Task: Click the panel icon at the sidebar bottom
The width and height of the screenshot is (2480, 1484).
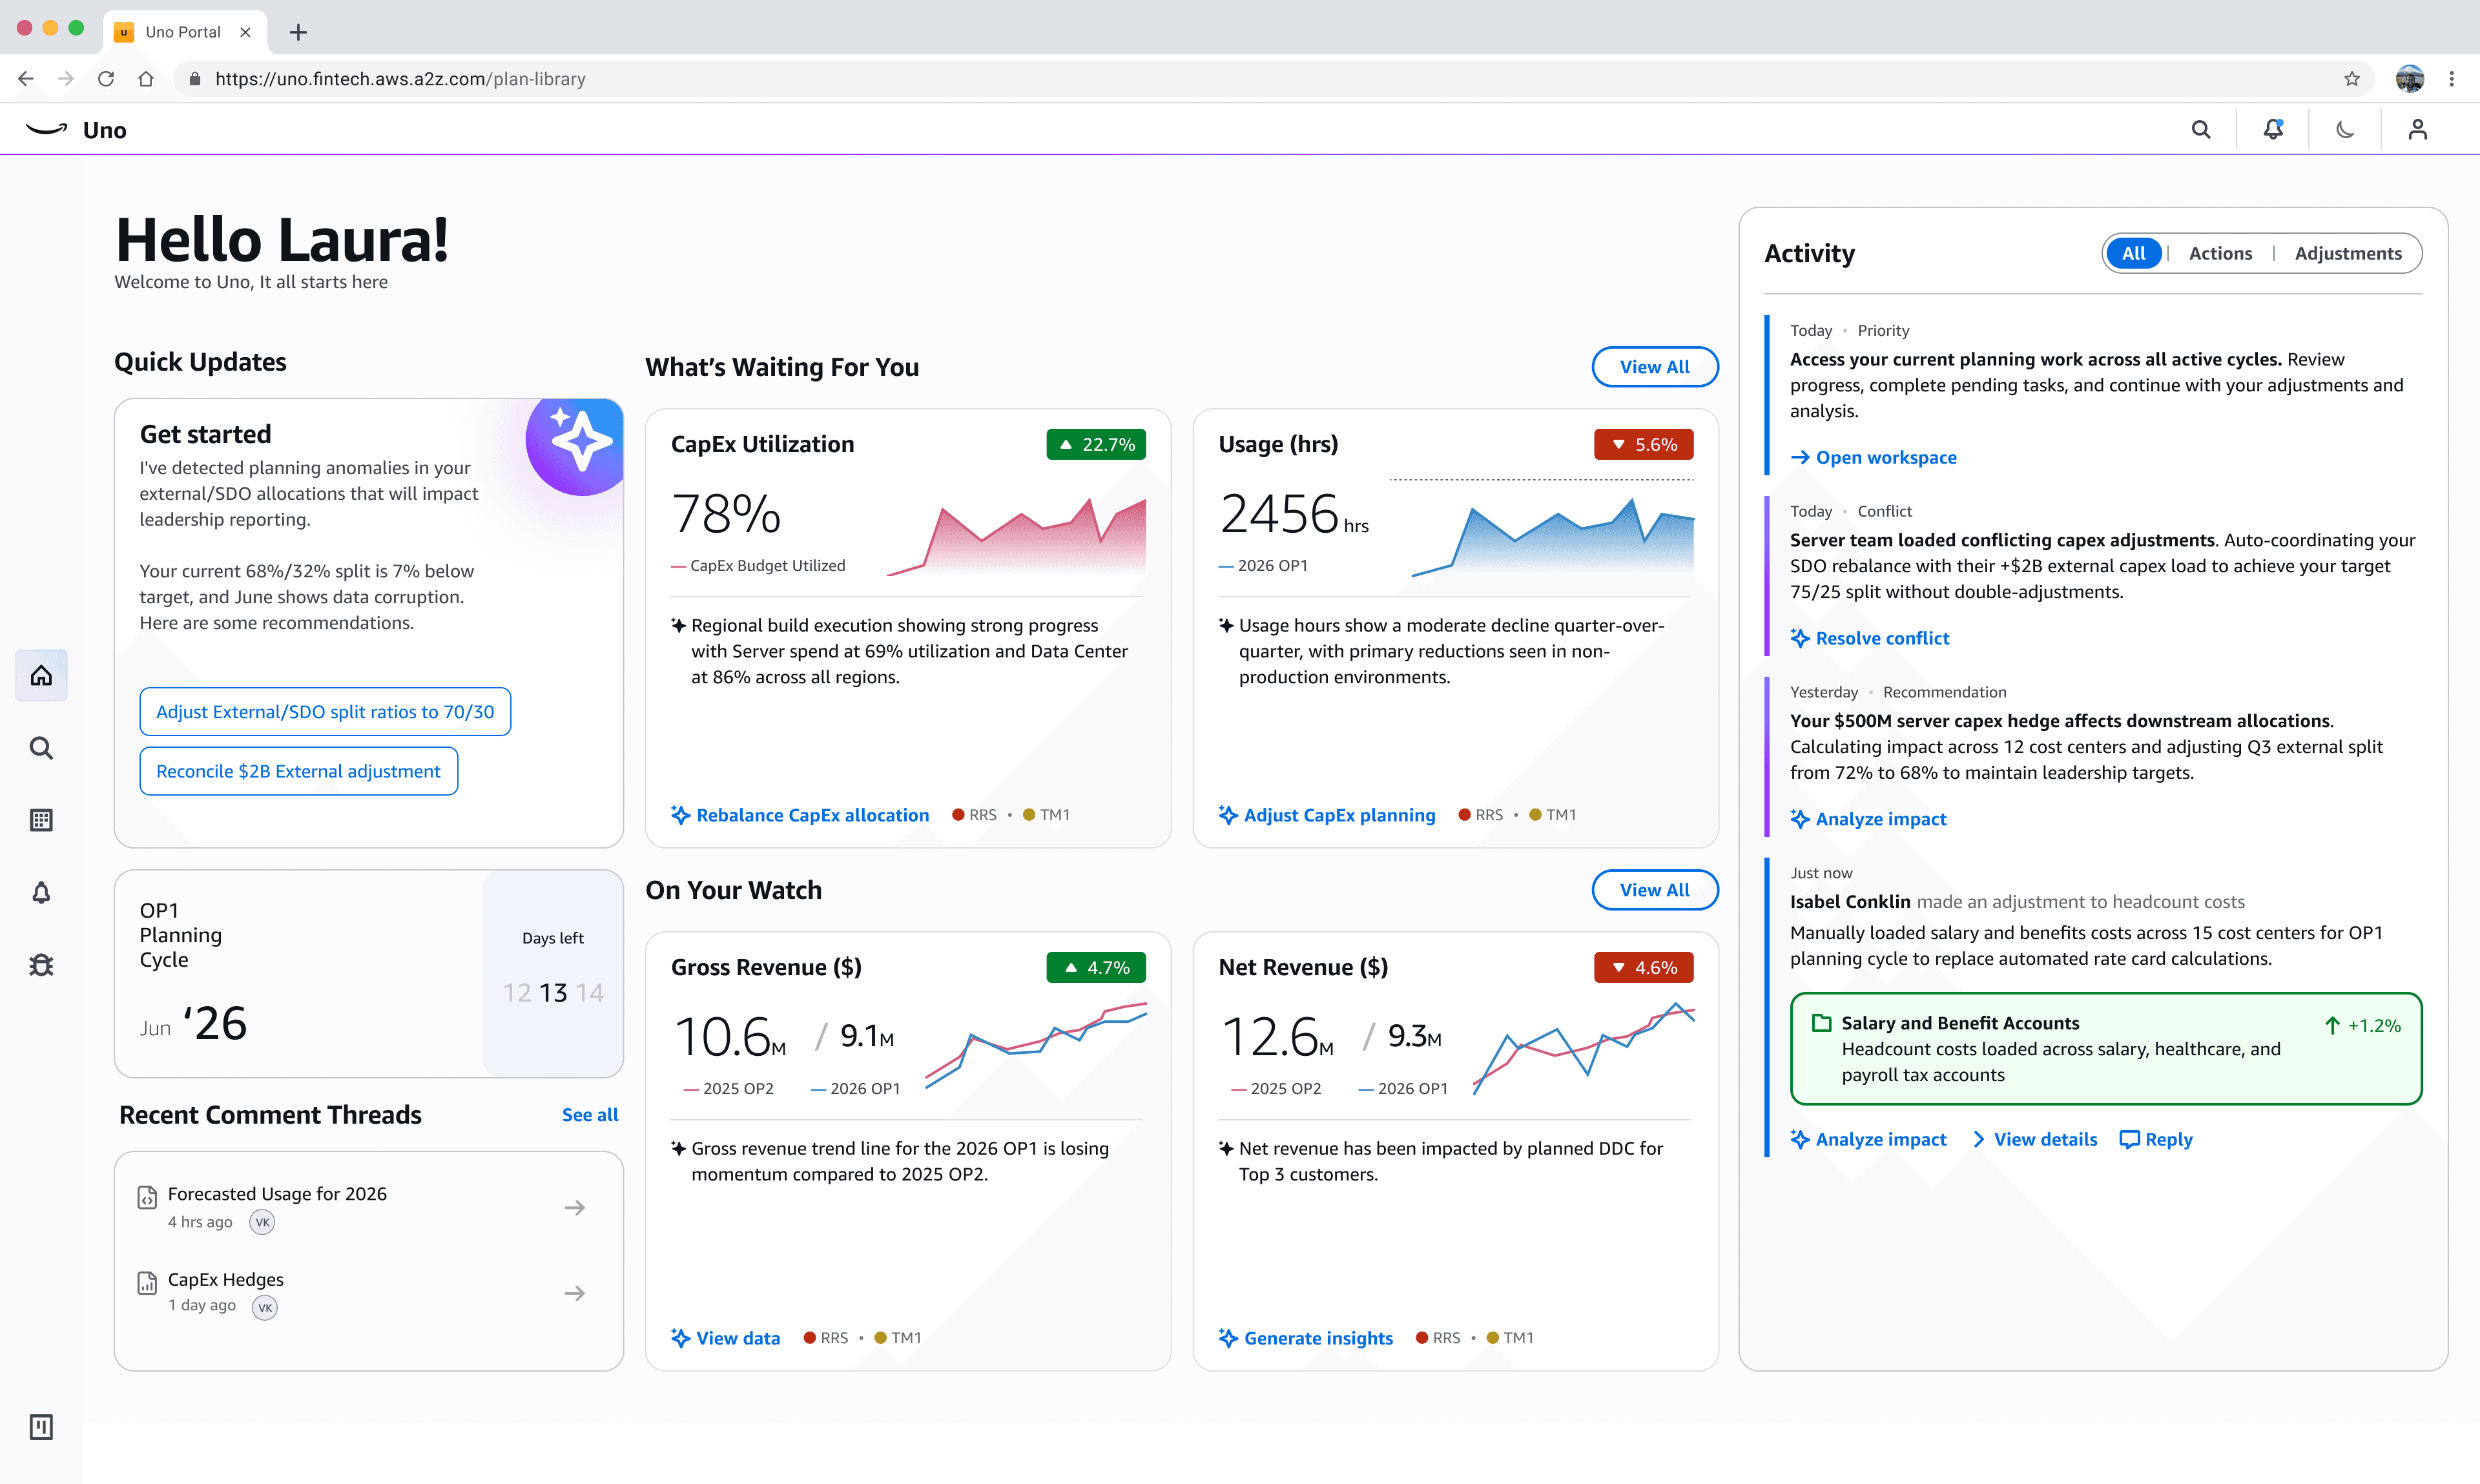Action: pos(41,1428)
